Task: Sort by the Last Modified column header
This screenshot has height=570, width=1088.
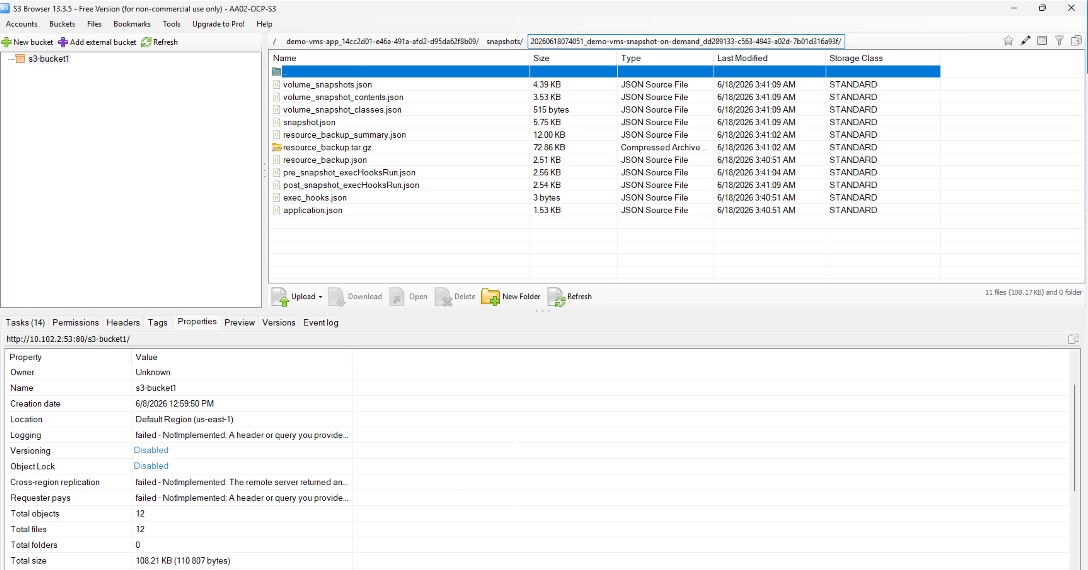Action: [x=769, y=58]
